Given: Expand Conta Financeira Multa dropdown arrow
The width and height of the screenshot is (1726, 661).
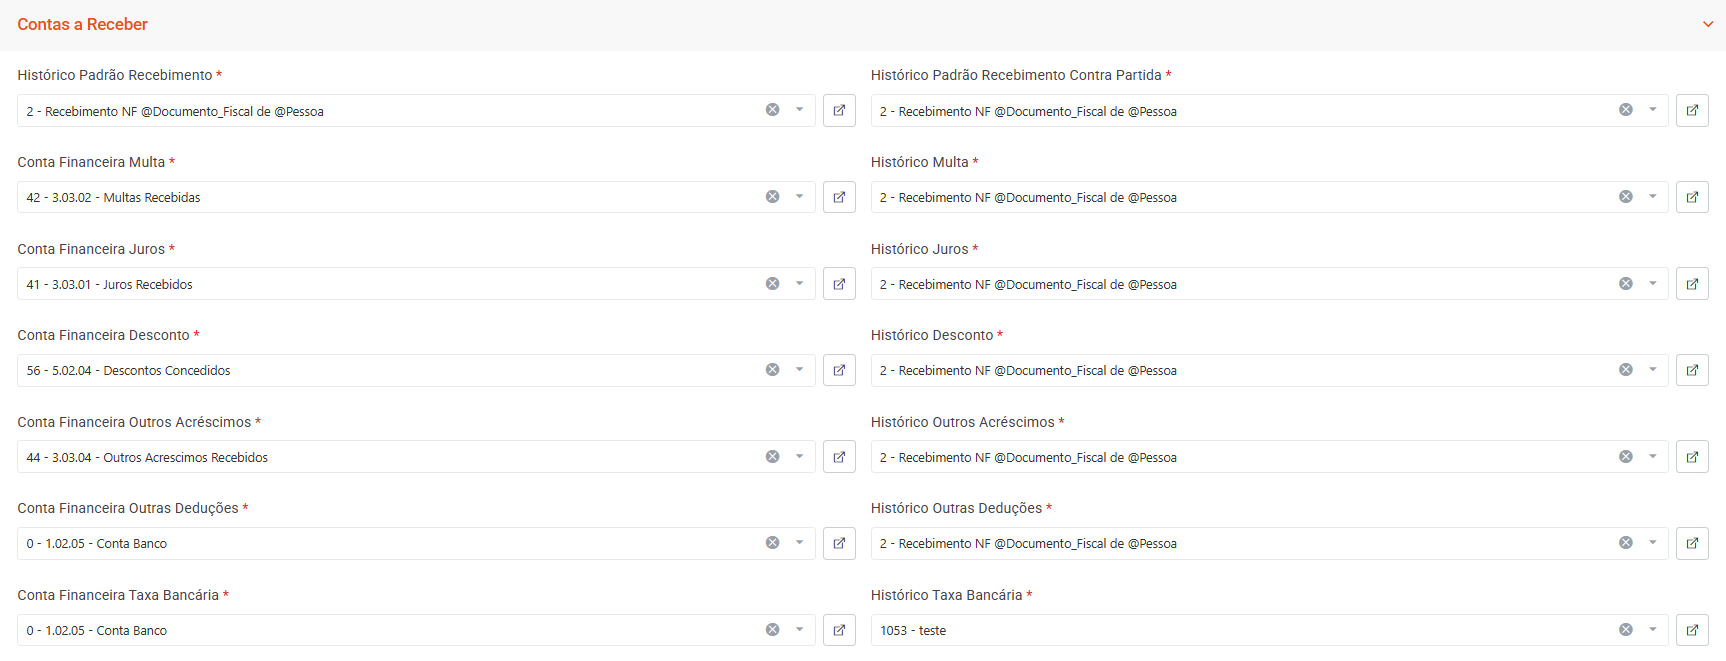Looking at the screenshot, I should pyautogui.click(x=799, y=197).
